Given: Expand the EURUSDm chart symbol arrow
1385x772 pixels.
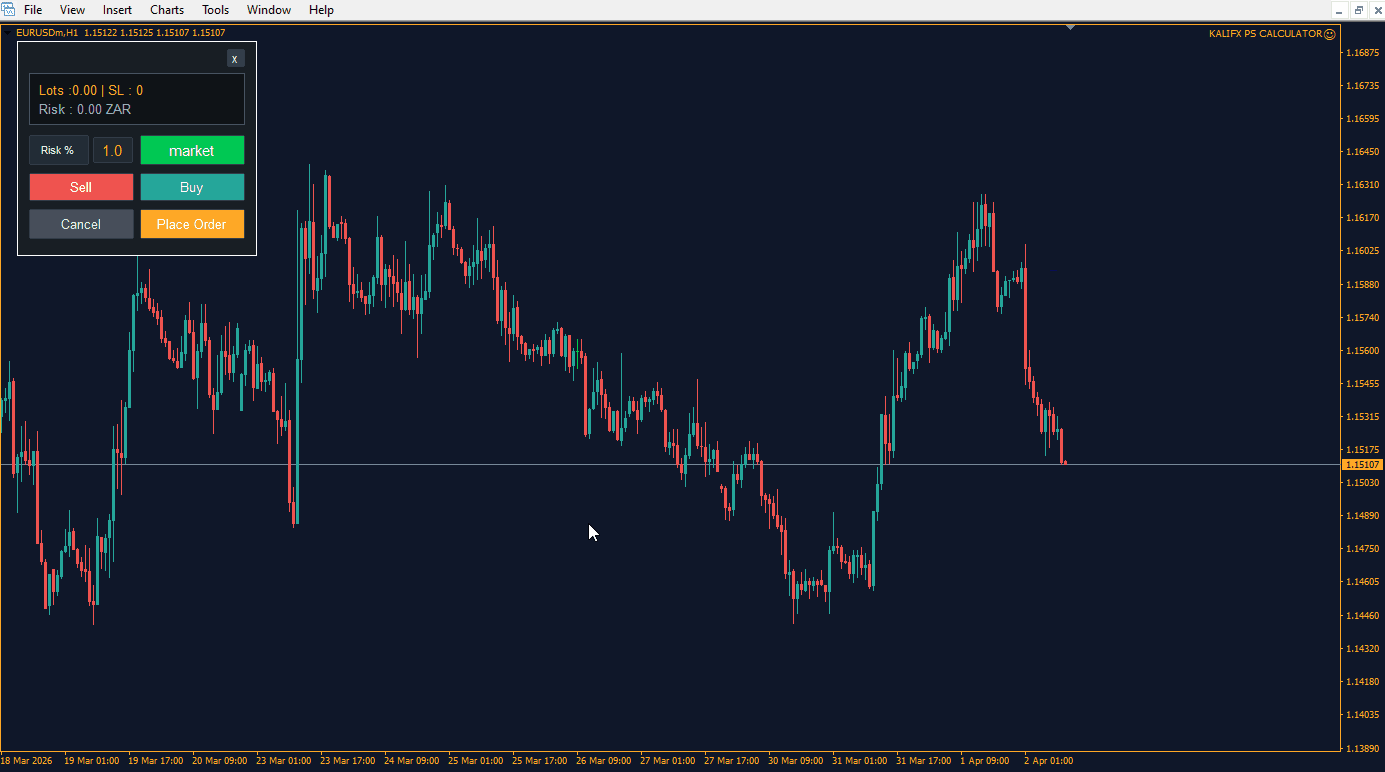Looking at the screenshot, I should (9, 33).
